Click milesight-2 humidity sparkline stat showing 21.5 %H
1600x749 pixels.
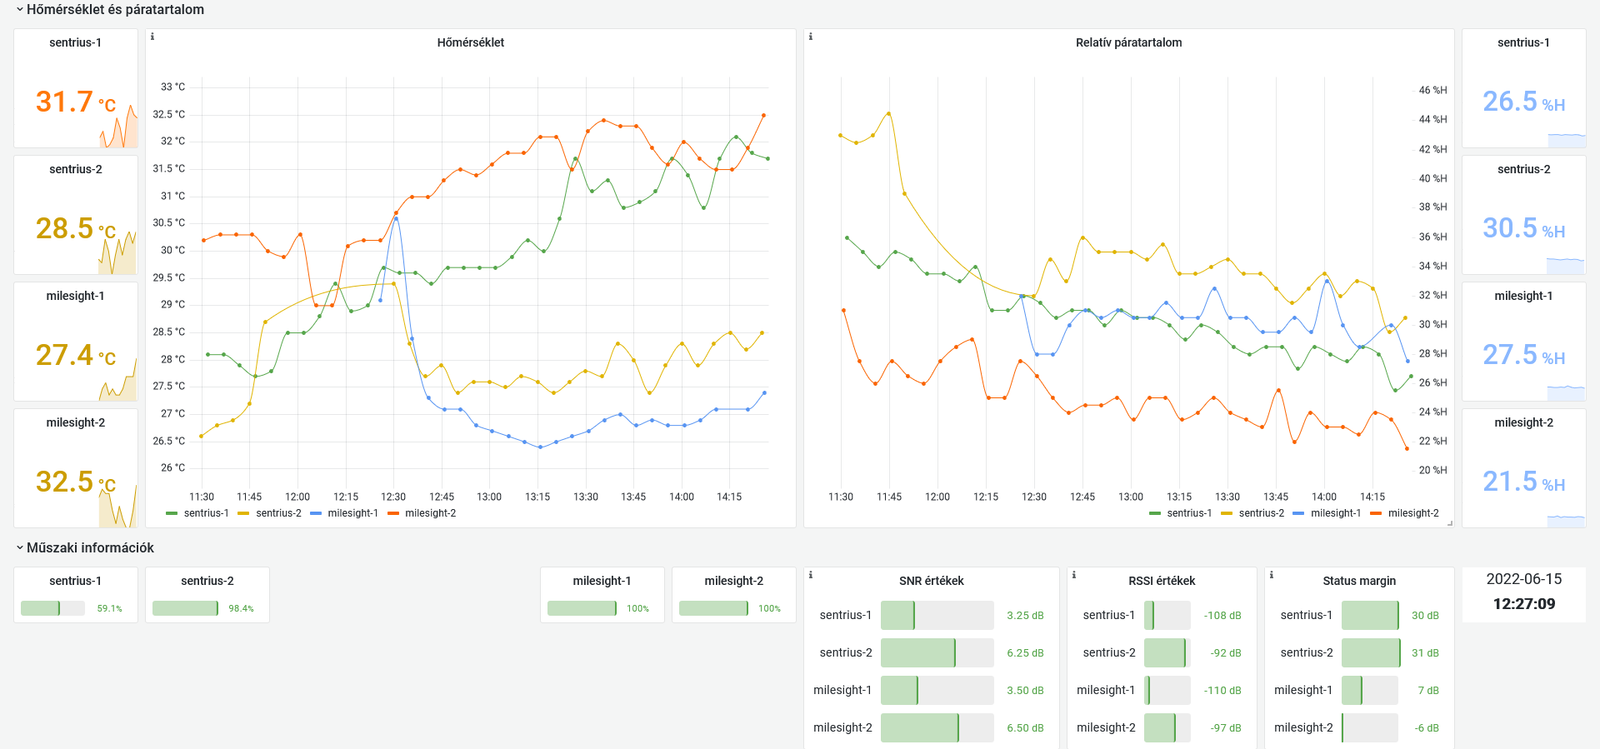point(1523,480)
